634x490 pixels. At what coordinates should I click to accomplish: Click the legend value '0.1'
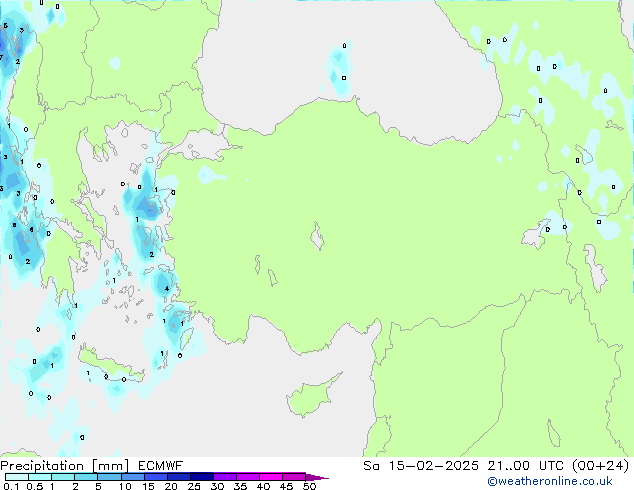[x=11, y=486]
